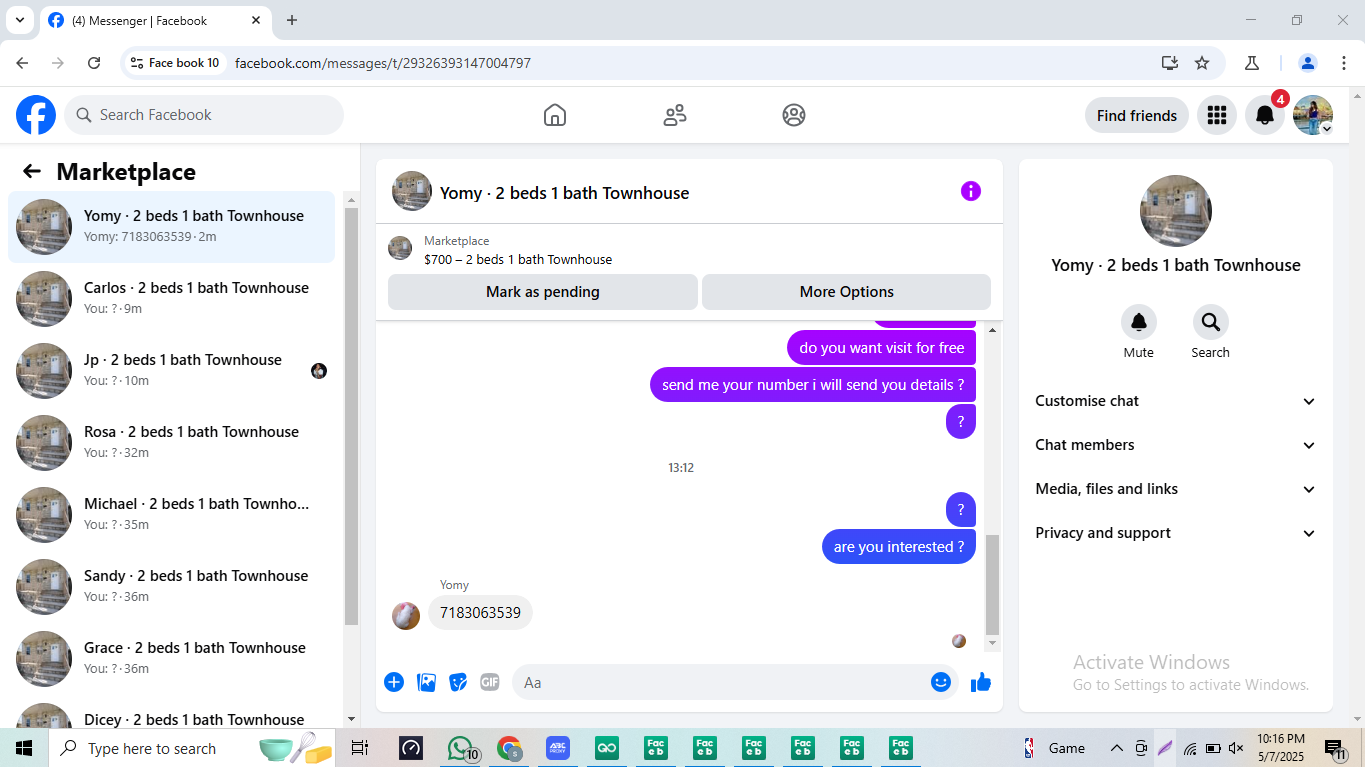Open Jp conversation in the list
Screen dimensions: 1365x767
point(171,371)
